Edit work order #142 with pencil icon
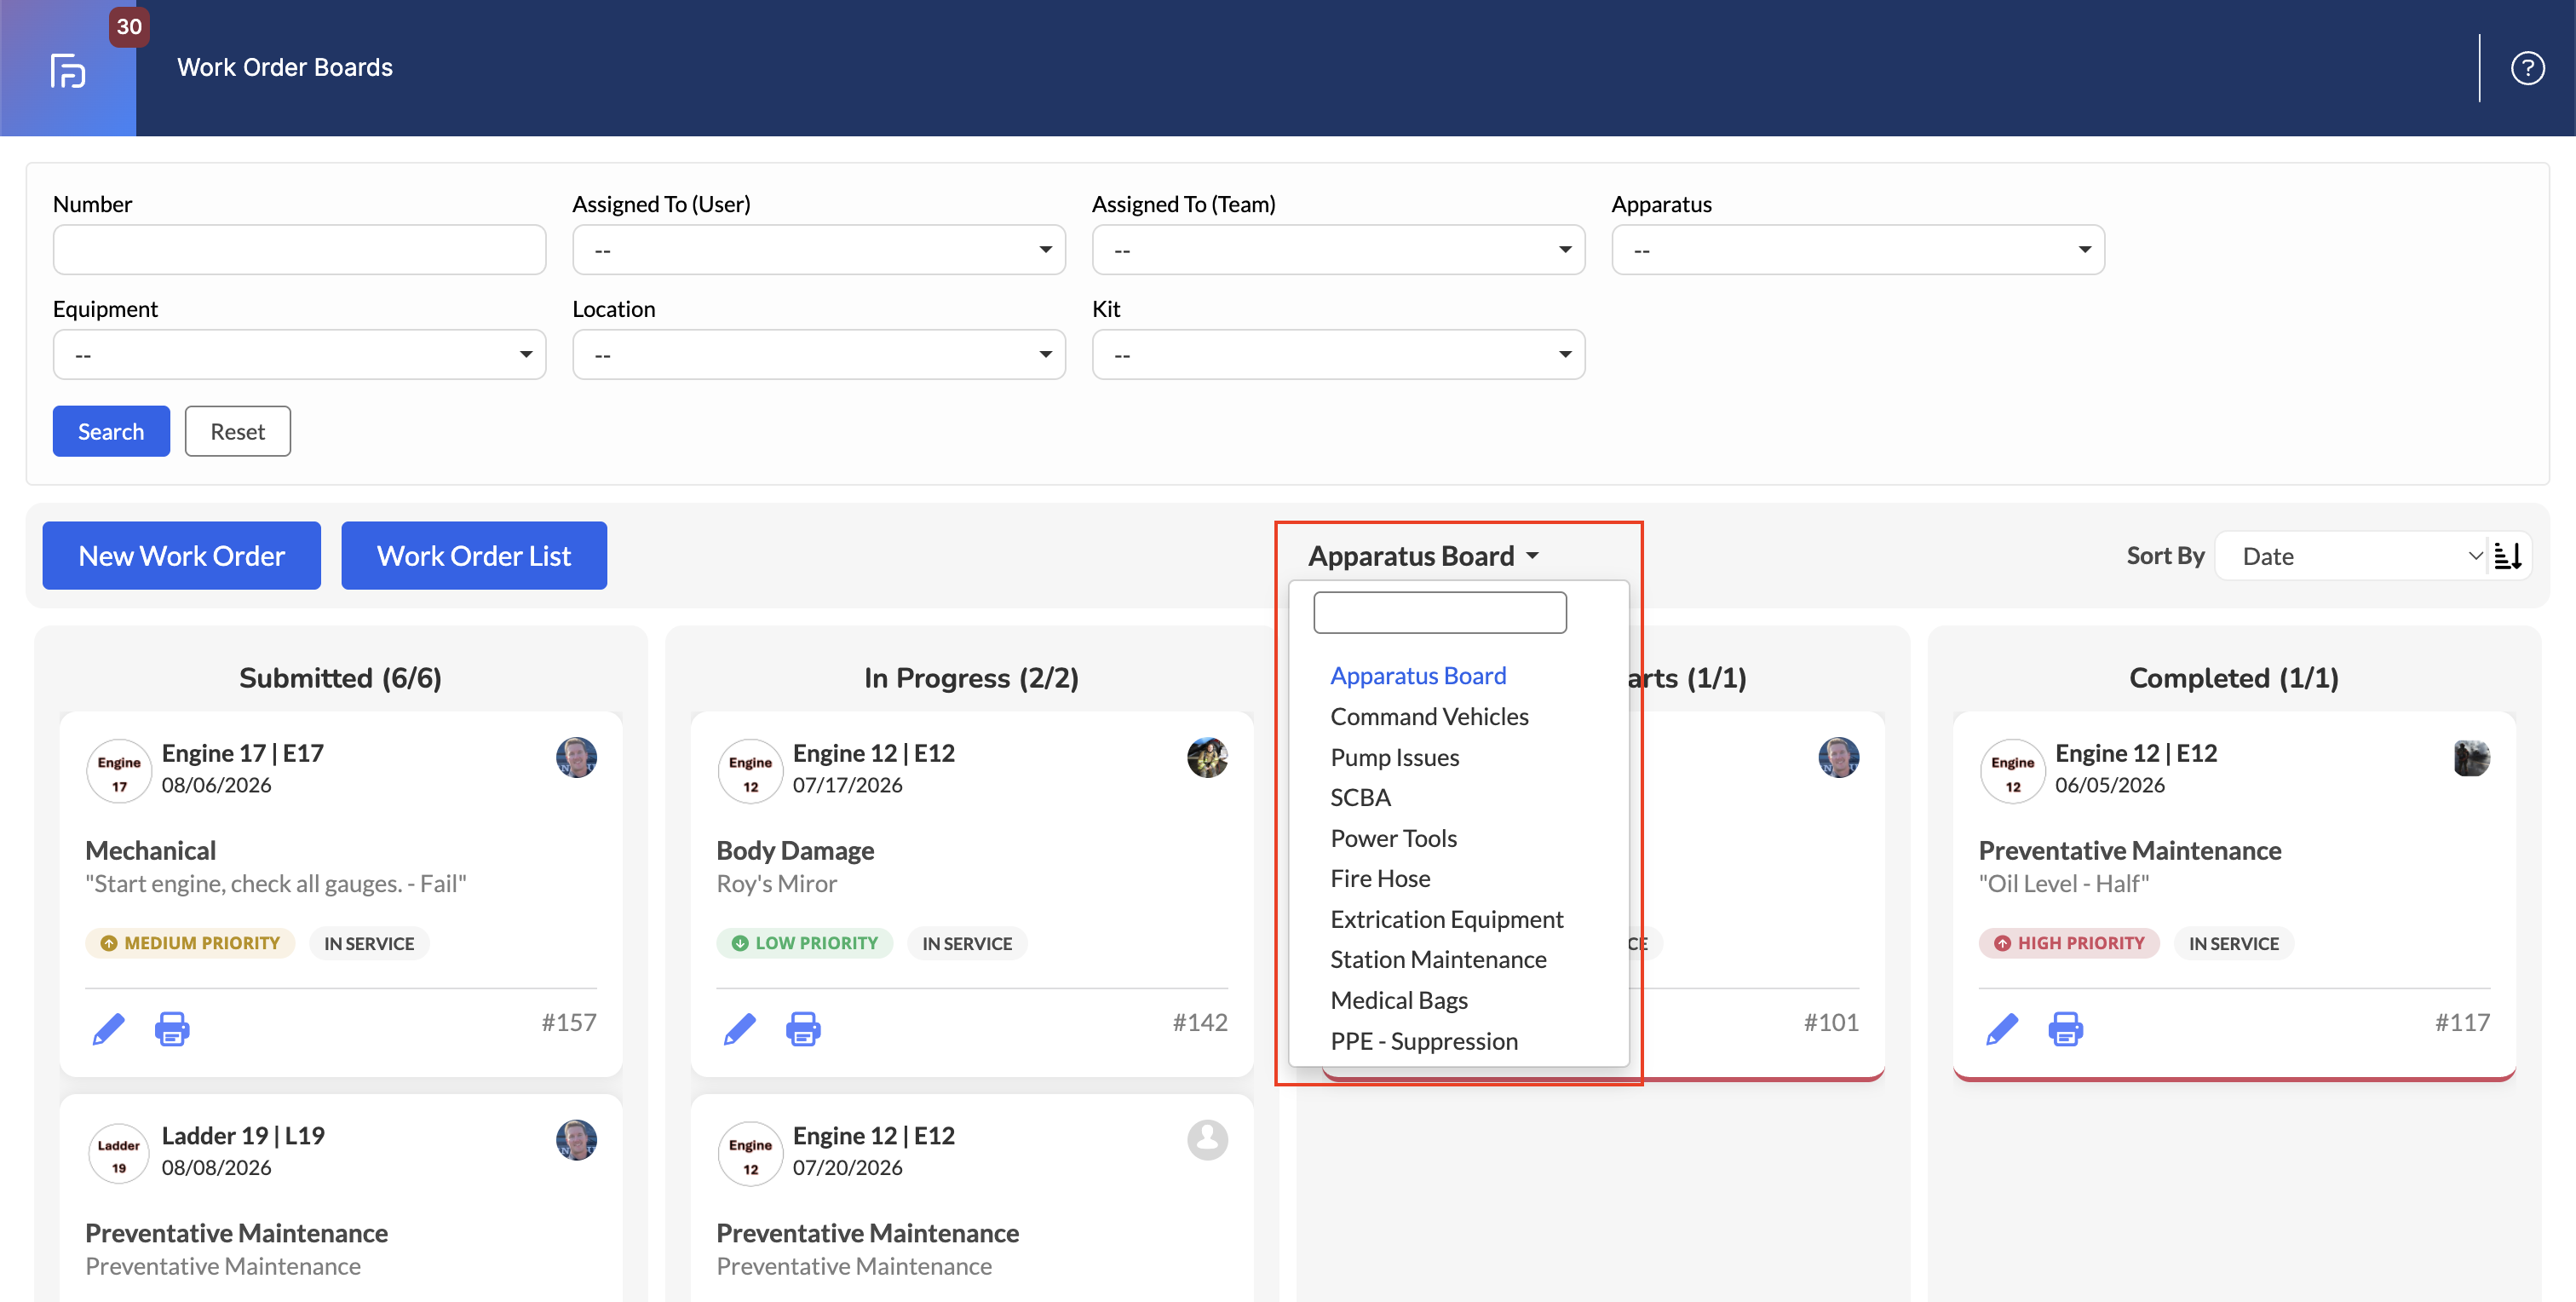Image resolution: width=2576 pixels, height=1302 pixels. click(740, 1028)
